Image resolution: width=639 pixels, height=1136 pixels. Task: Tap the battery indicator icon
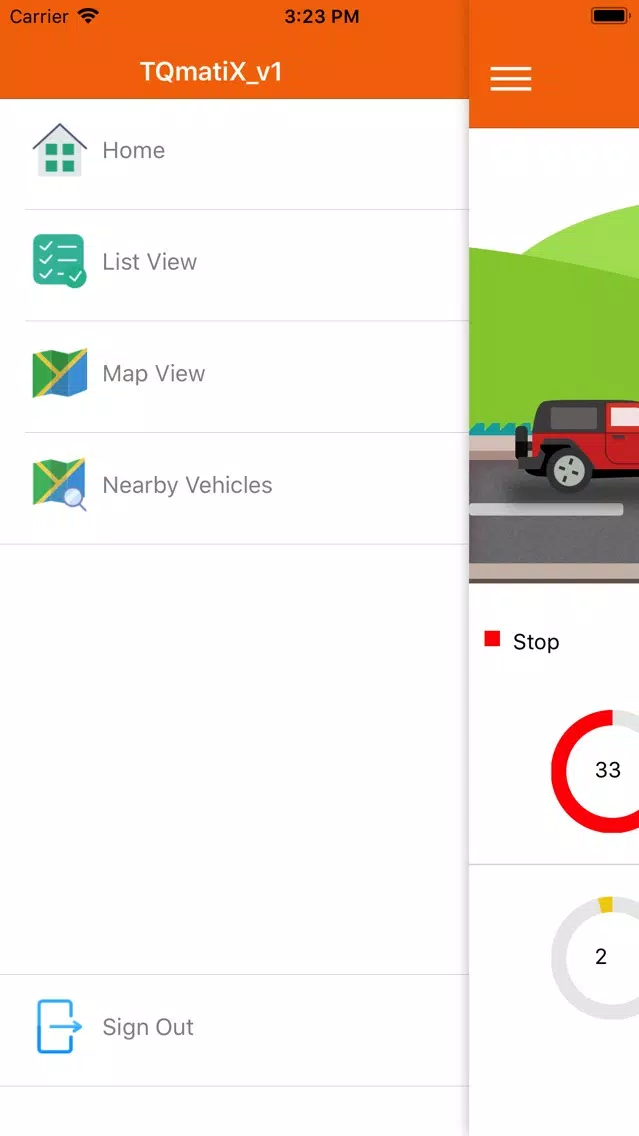tap(611, 15)
